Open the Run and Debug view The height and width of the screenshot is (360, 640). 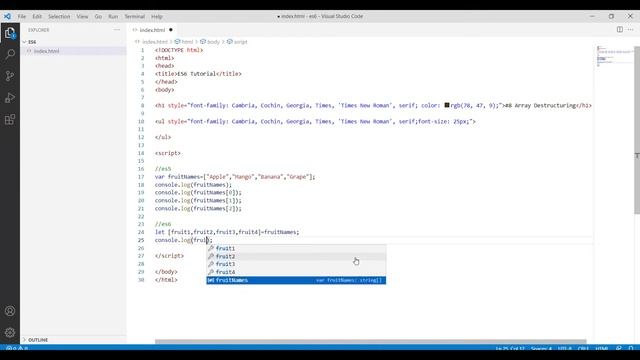[x=10, y=98]
